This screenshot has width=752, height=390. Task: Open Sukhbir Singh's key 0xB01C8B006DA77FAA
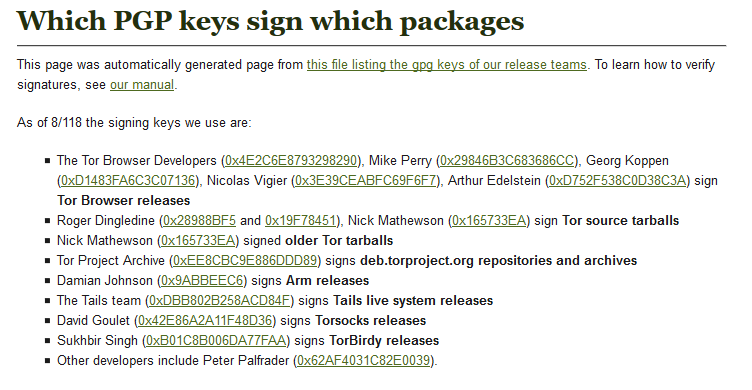[x=216, y=341]
